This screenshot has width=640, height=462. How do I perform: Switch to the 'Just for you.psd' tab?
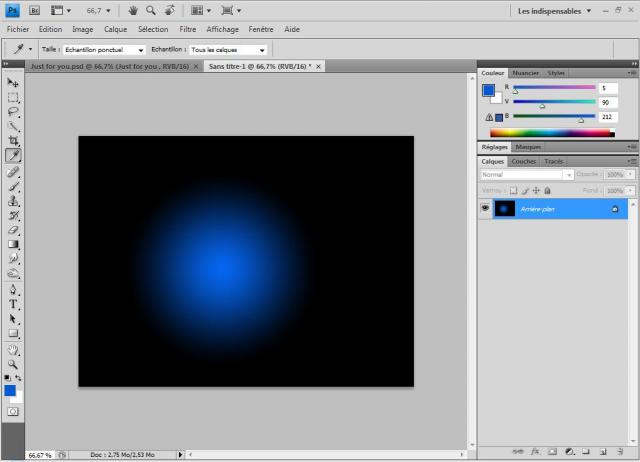click(110, 66)
